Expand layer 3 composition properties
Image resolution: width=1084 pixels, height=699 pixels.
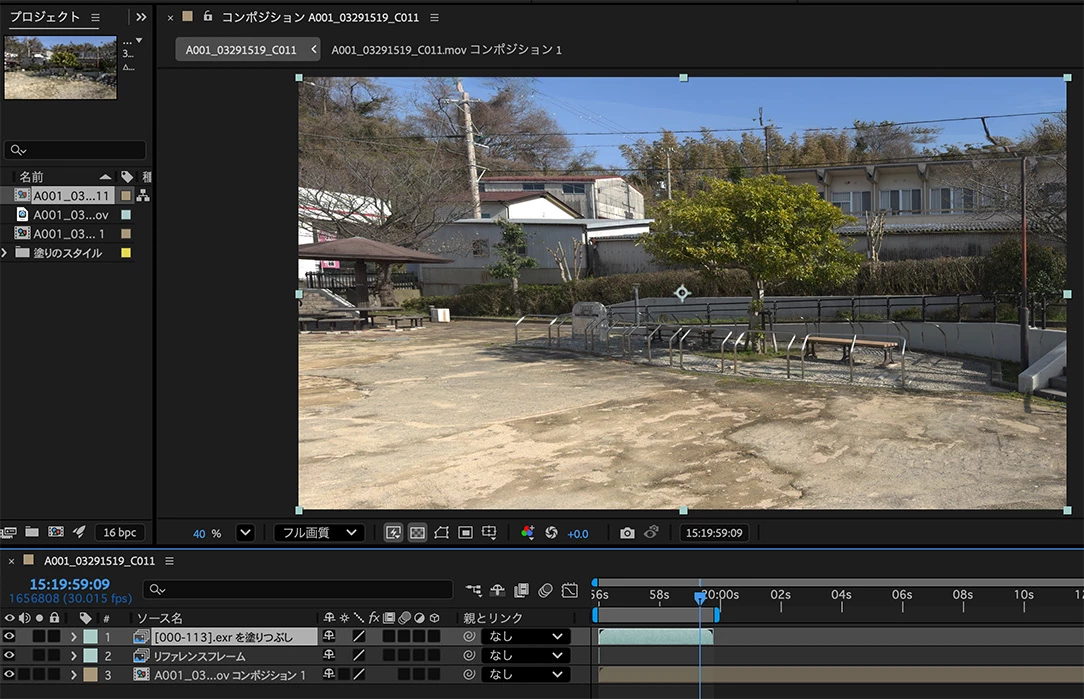[x=73, y=674]
